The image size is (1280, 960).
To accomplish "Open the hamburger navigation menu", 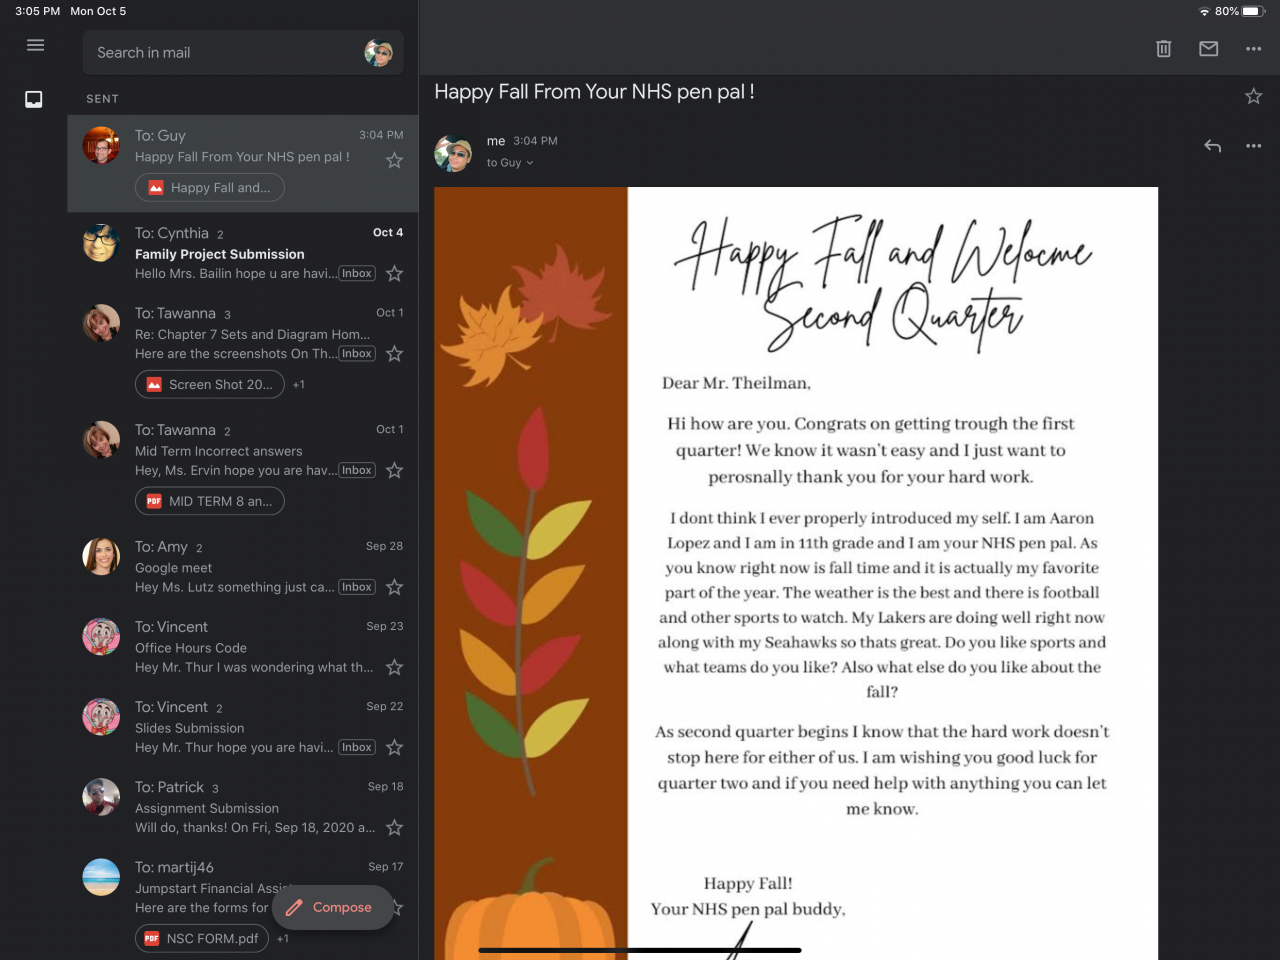I will click(x=35, y=45).
